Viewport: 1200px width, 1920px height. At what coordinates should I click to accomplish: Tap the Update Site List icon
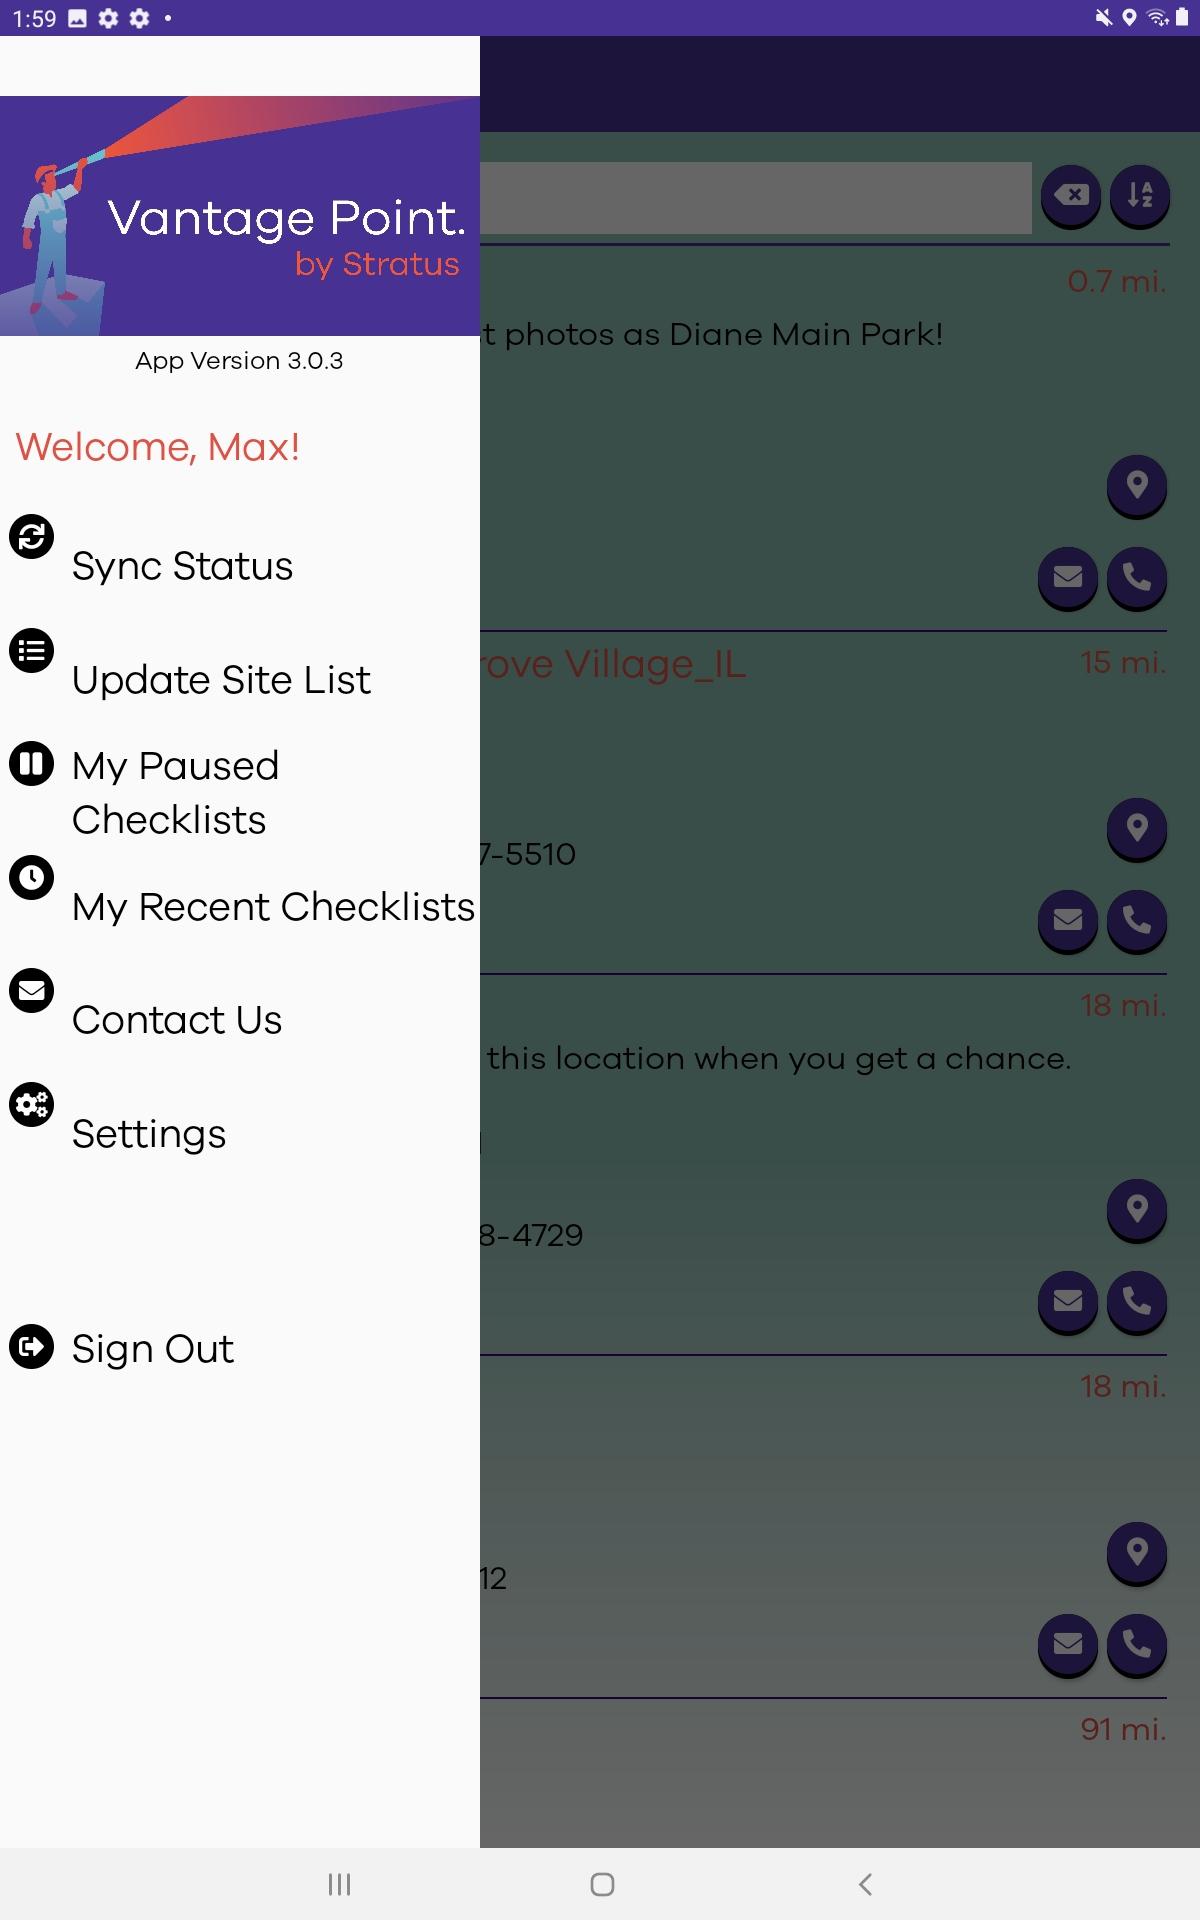(31, 651)
